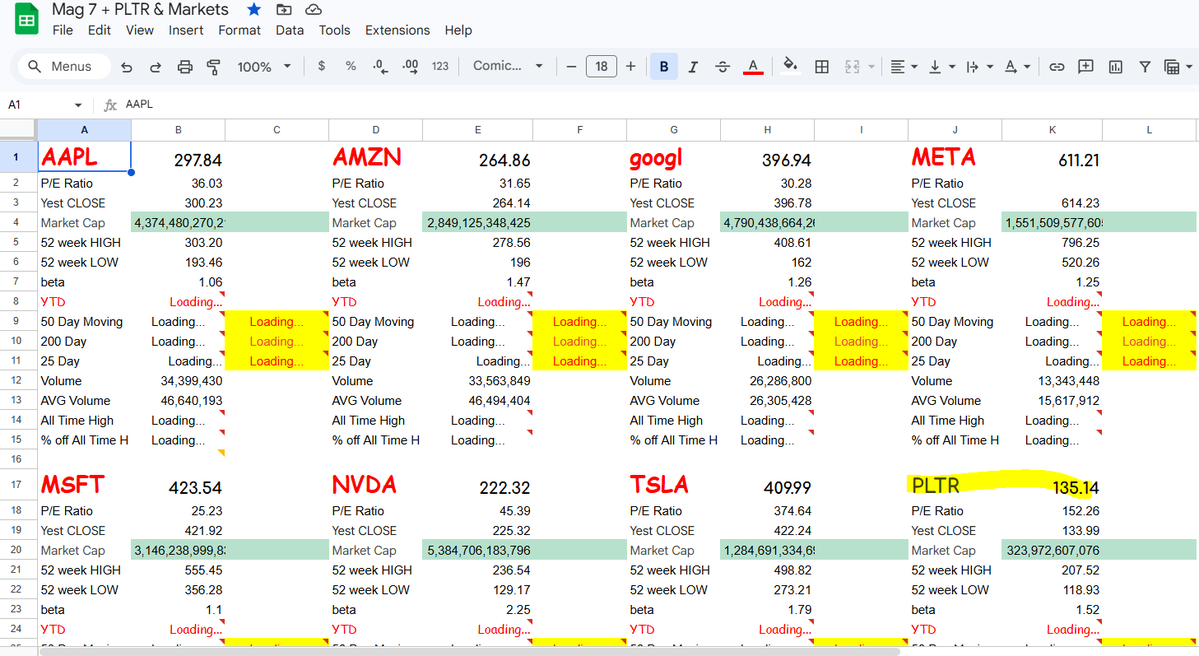
Task: Create a filter
Action: click(x=1145, y=67)
